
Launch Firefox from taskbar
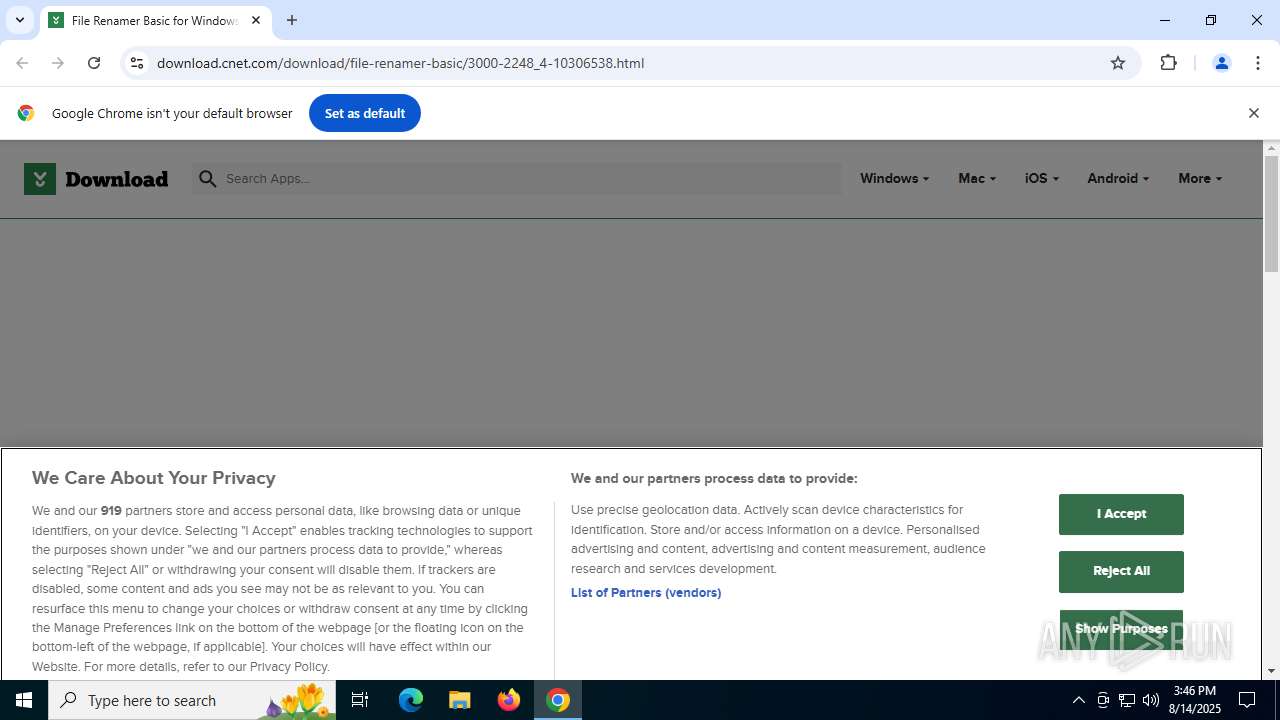pyautogui.click(x=509, y=700)
